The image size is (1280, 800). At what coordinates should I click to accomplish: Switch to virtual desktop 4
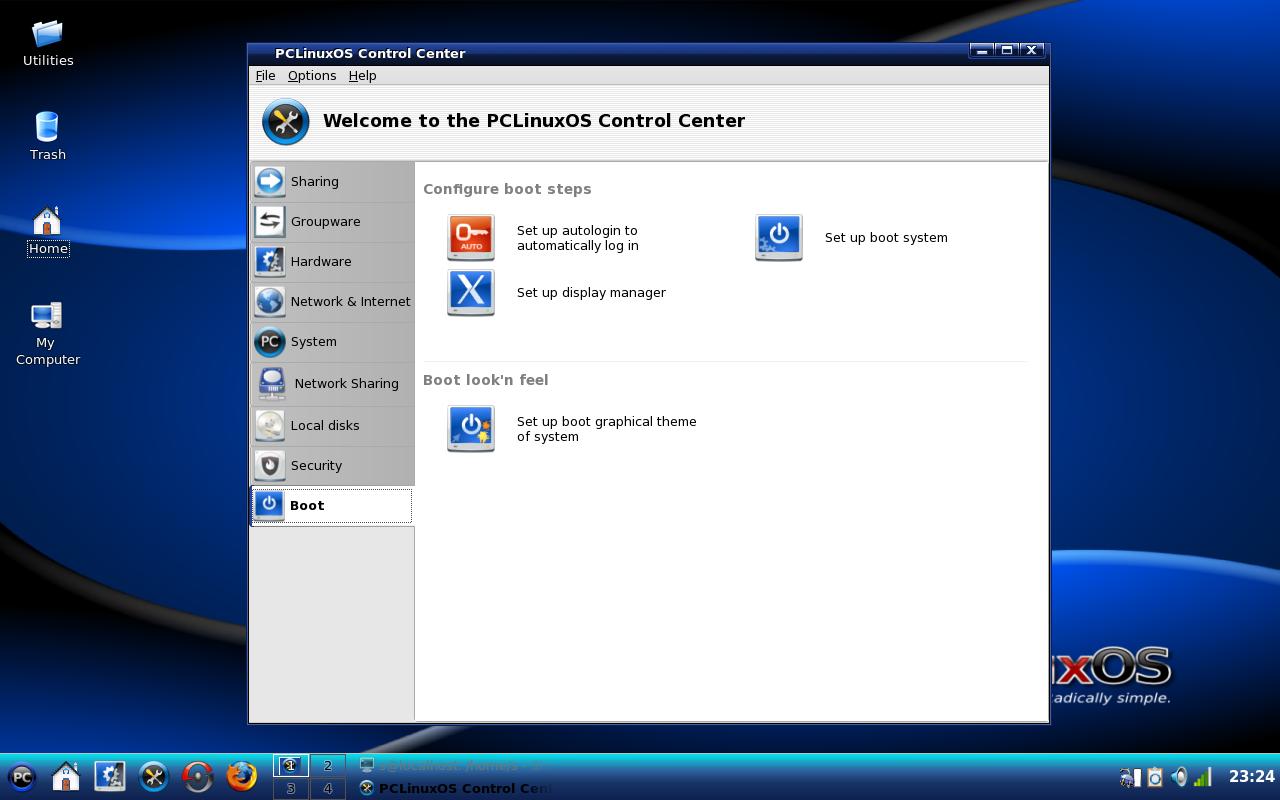click(x=327, y=788)
